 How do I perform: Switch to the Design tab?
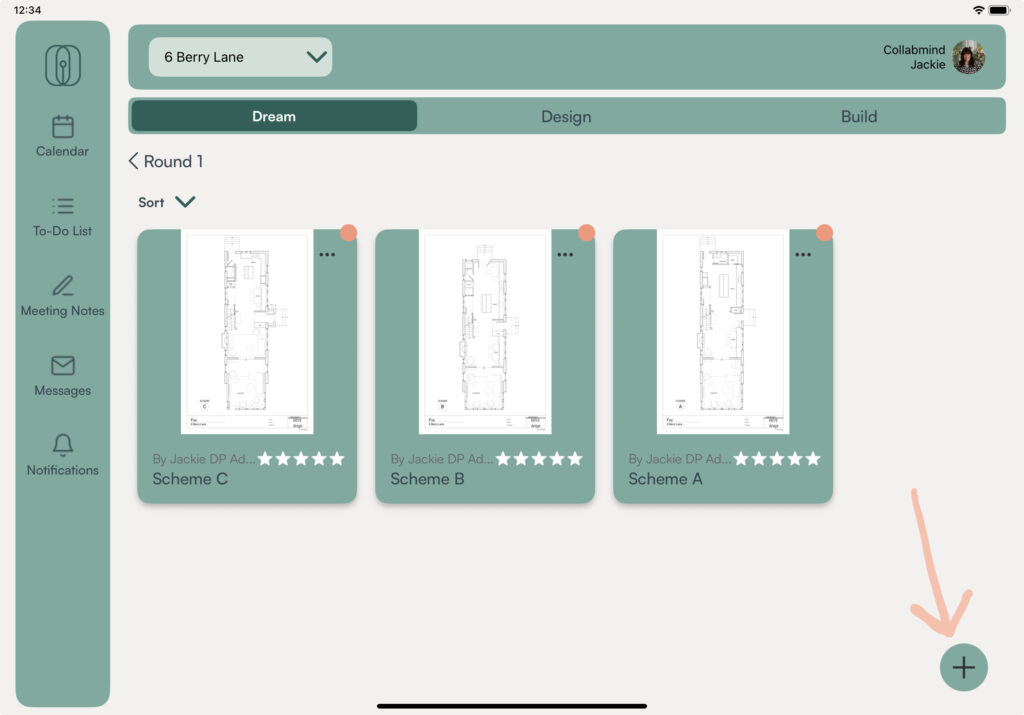pyautogui.click(x=566, y=116)
